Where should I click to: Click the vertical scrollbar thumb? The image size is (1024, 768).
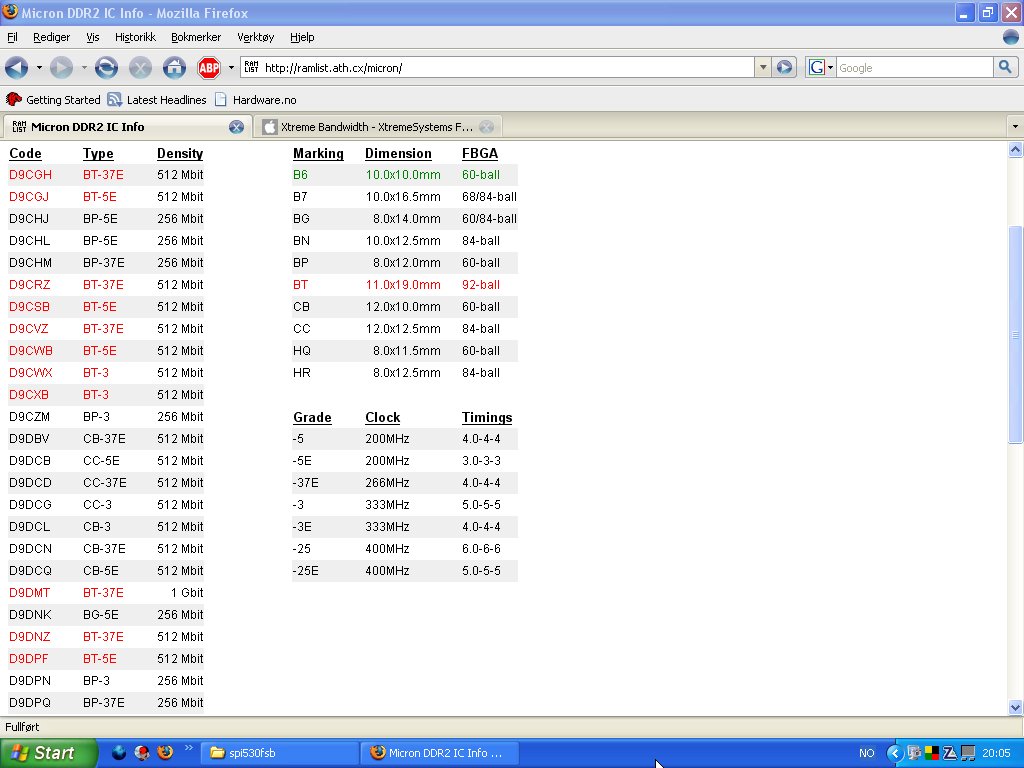(x=1015, y=334)
